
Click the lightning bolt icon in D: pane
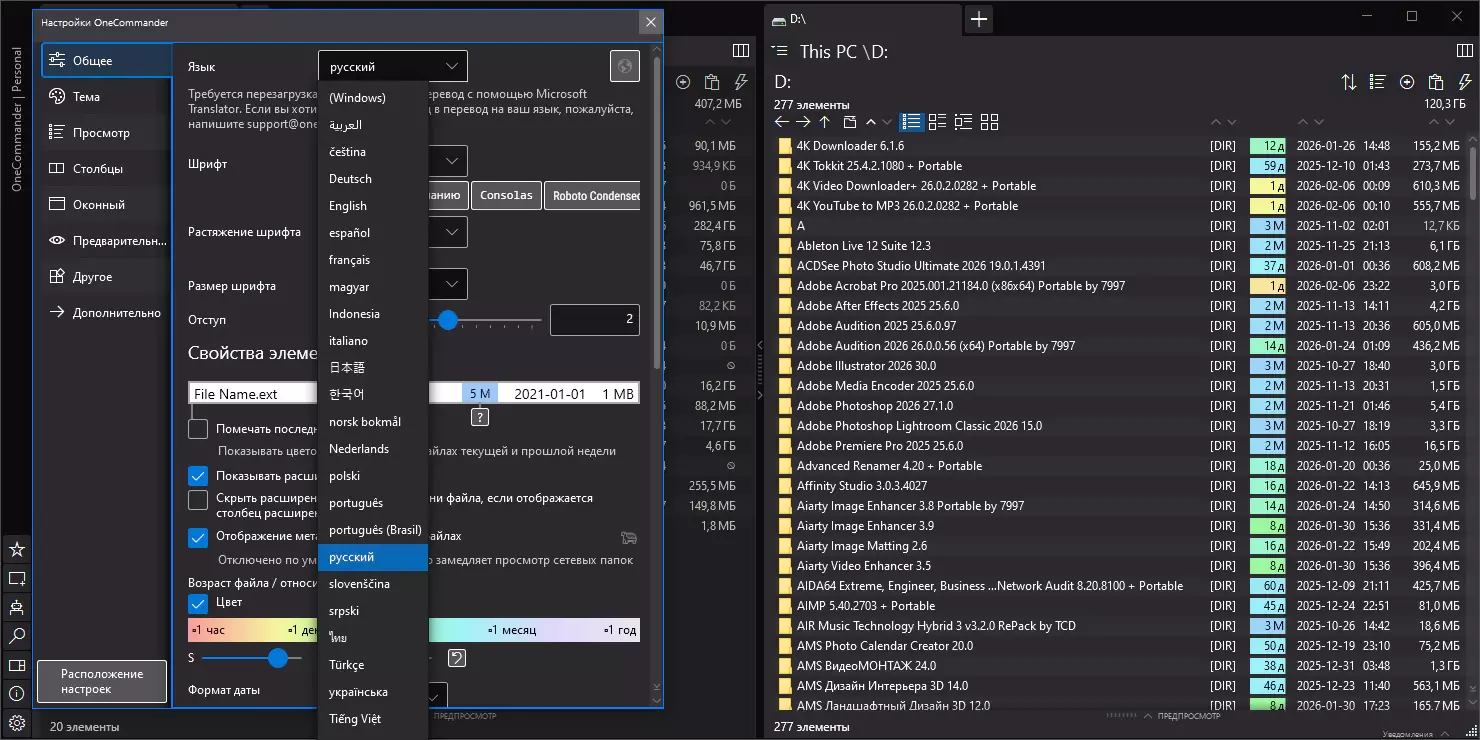[1464, 82]
